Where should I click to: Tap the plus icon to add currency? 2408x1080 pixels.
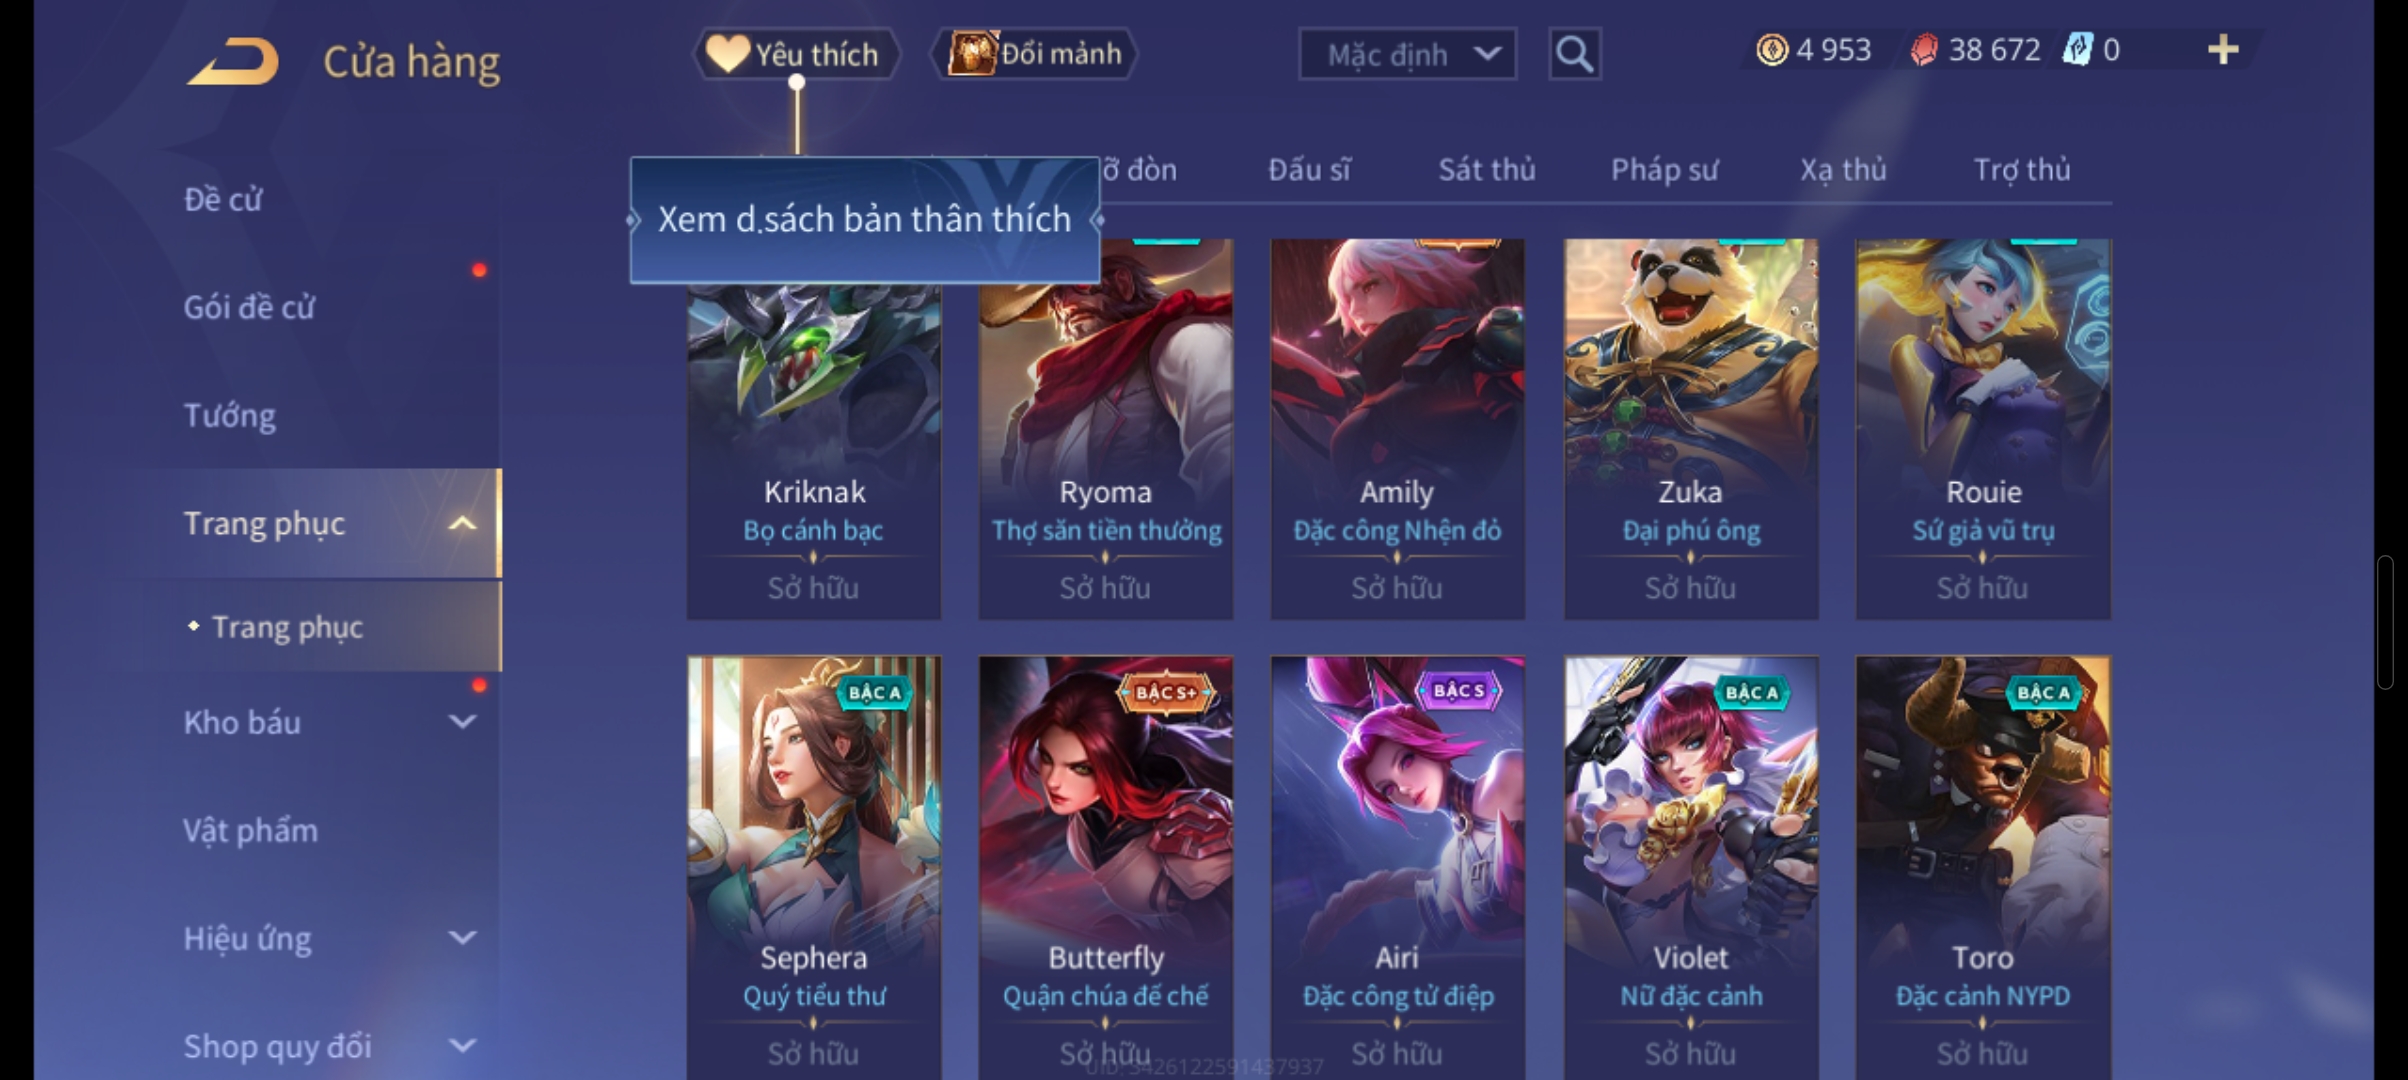tap(2222, 50)
